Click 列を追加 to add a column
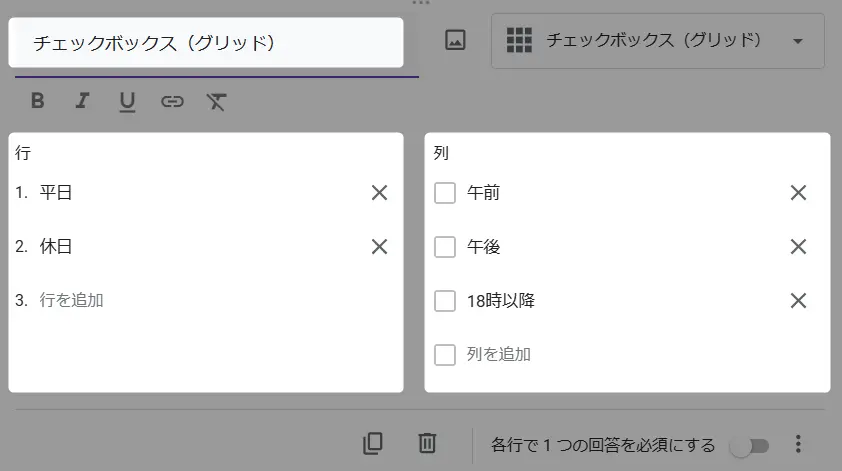Viewport: 842px width, 471px height. 499,354
